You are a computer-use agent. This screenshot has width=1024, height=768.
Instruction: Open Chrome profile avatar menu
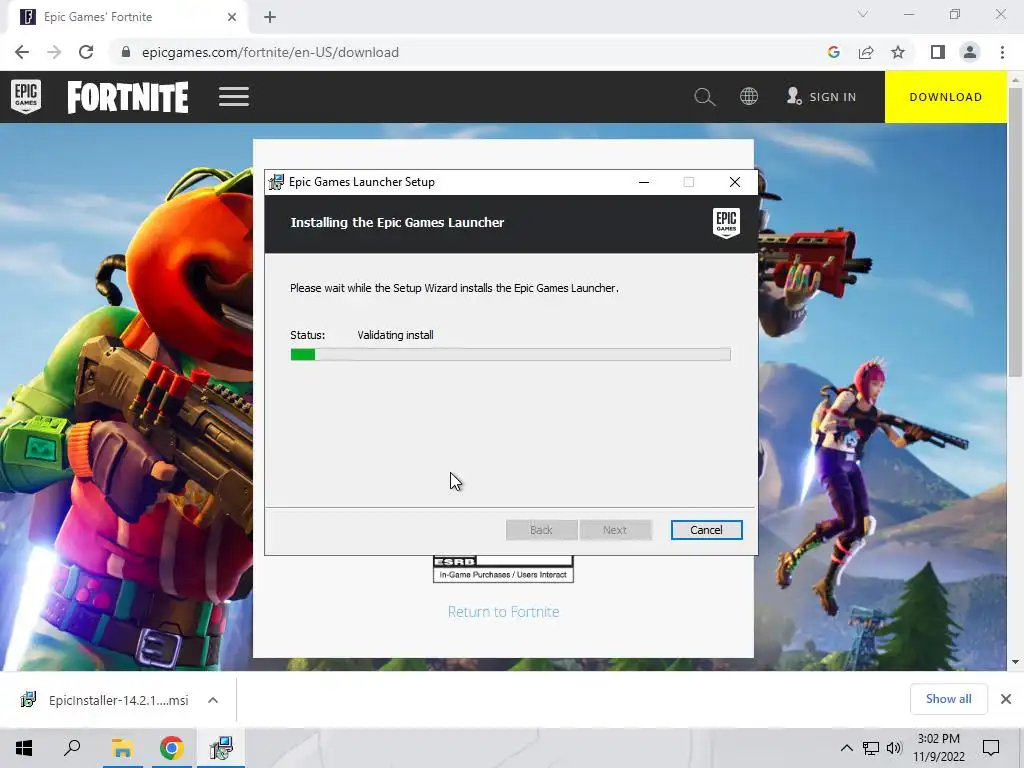pos(970,52)
